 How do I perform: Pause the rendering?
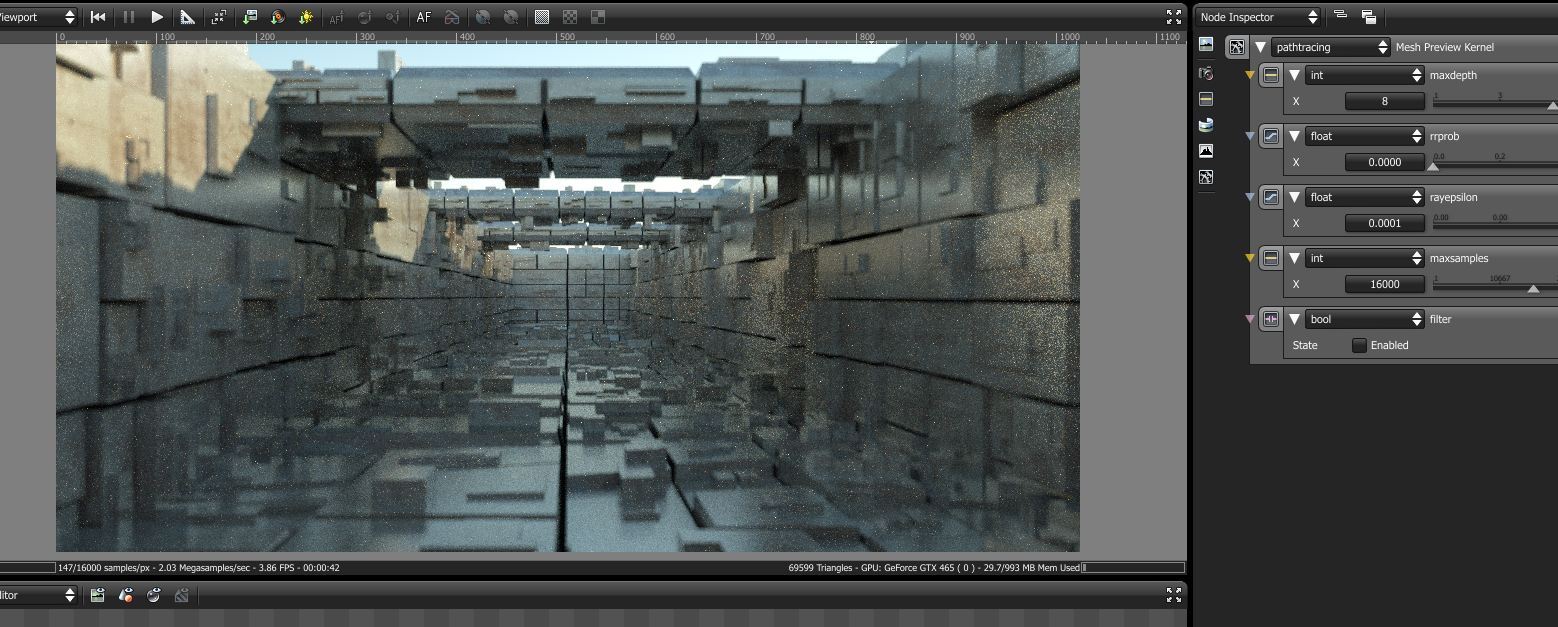point(128,17)
